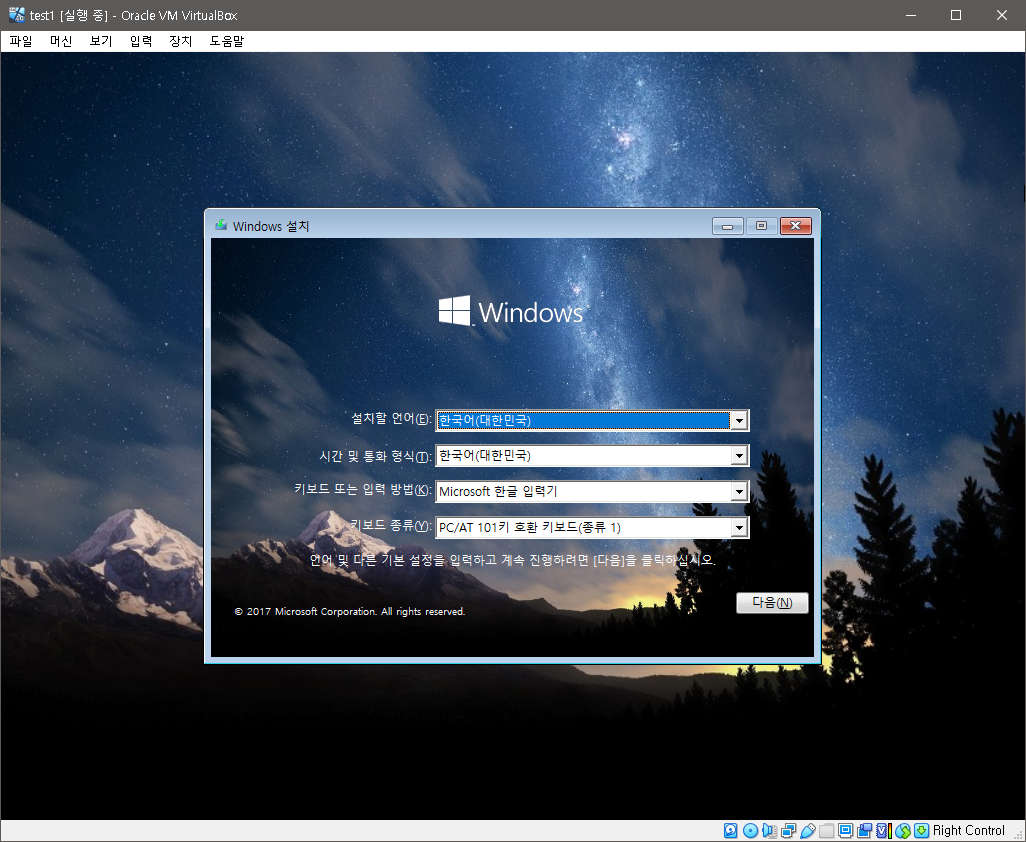Open the 머신 menu
Viewport: 1026px width, 842px height.
click(61, 41)
